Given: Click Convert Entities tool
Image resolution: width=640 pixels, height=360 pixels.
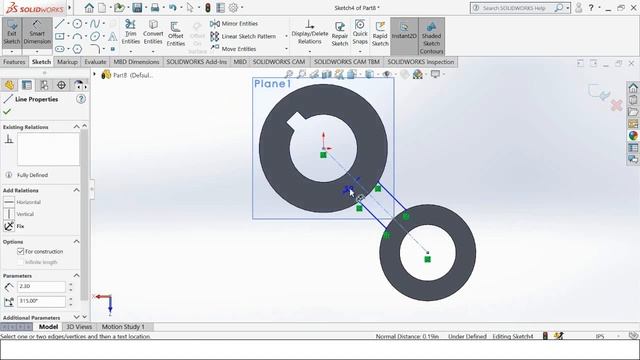Looking at the screenshot, I should click(x=153, y=32).
